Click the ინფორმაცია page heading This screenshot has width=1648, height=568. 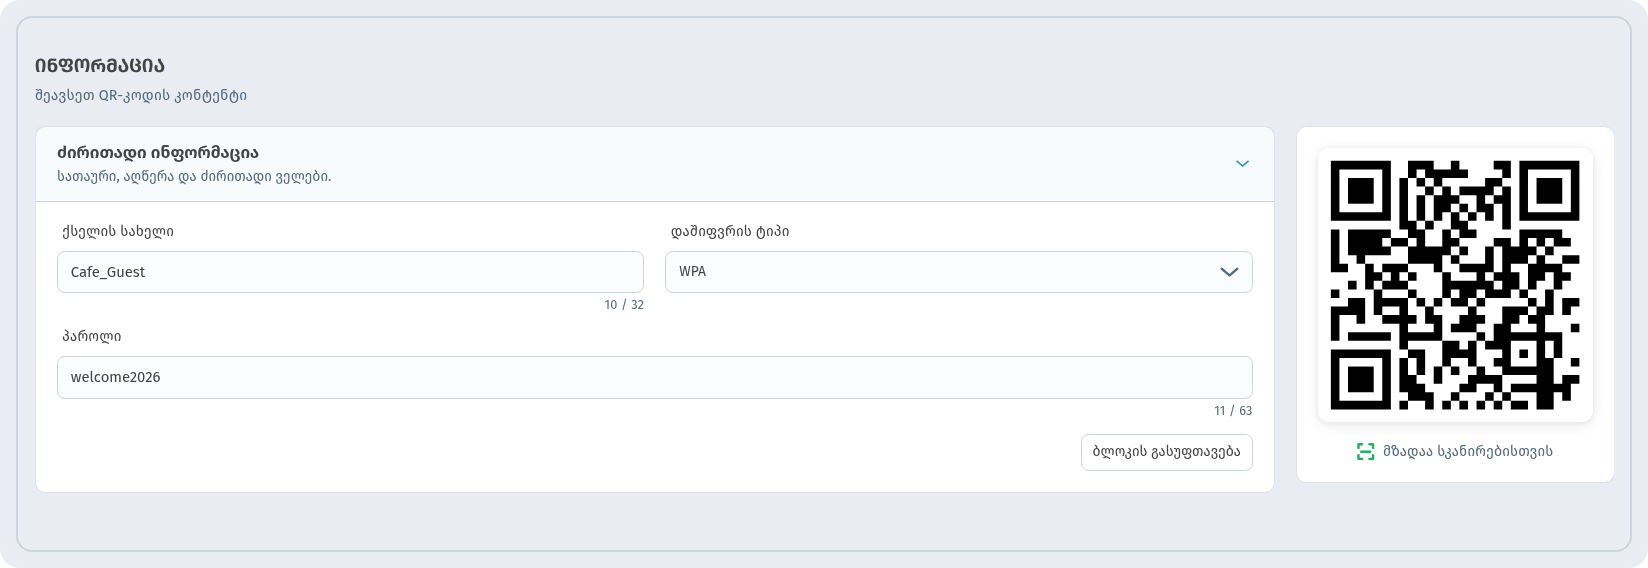(x=100, y=66)
